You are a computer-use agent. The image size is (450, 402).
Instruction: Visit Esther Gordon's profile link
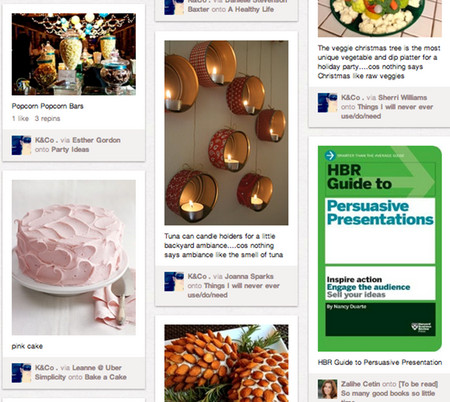click(x=96, y=140)
